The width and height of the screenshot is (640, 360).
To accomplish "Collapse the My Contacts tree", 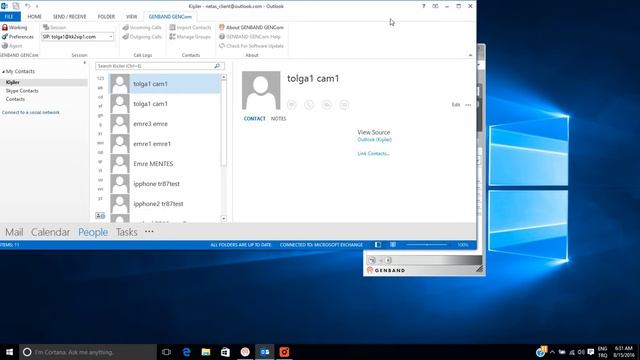I will tap(3, 71).
